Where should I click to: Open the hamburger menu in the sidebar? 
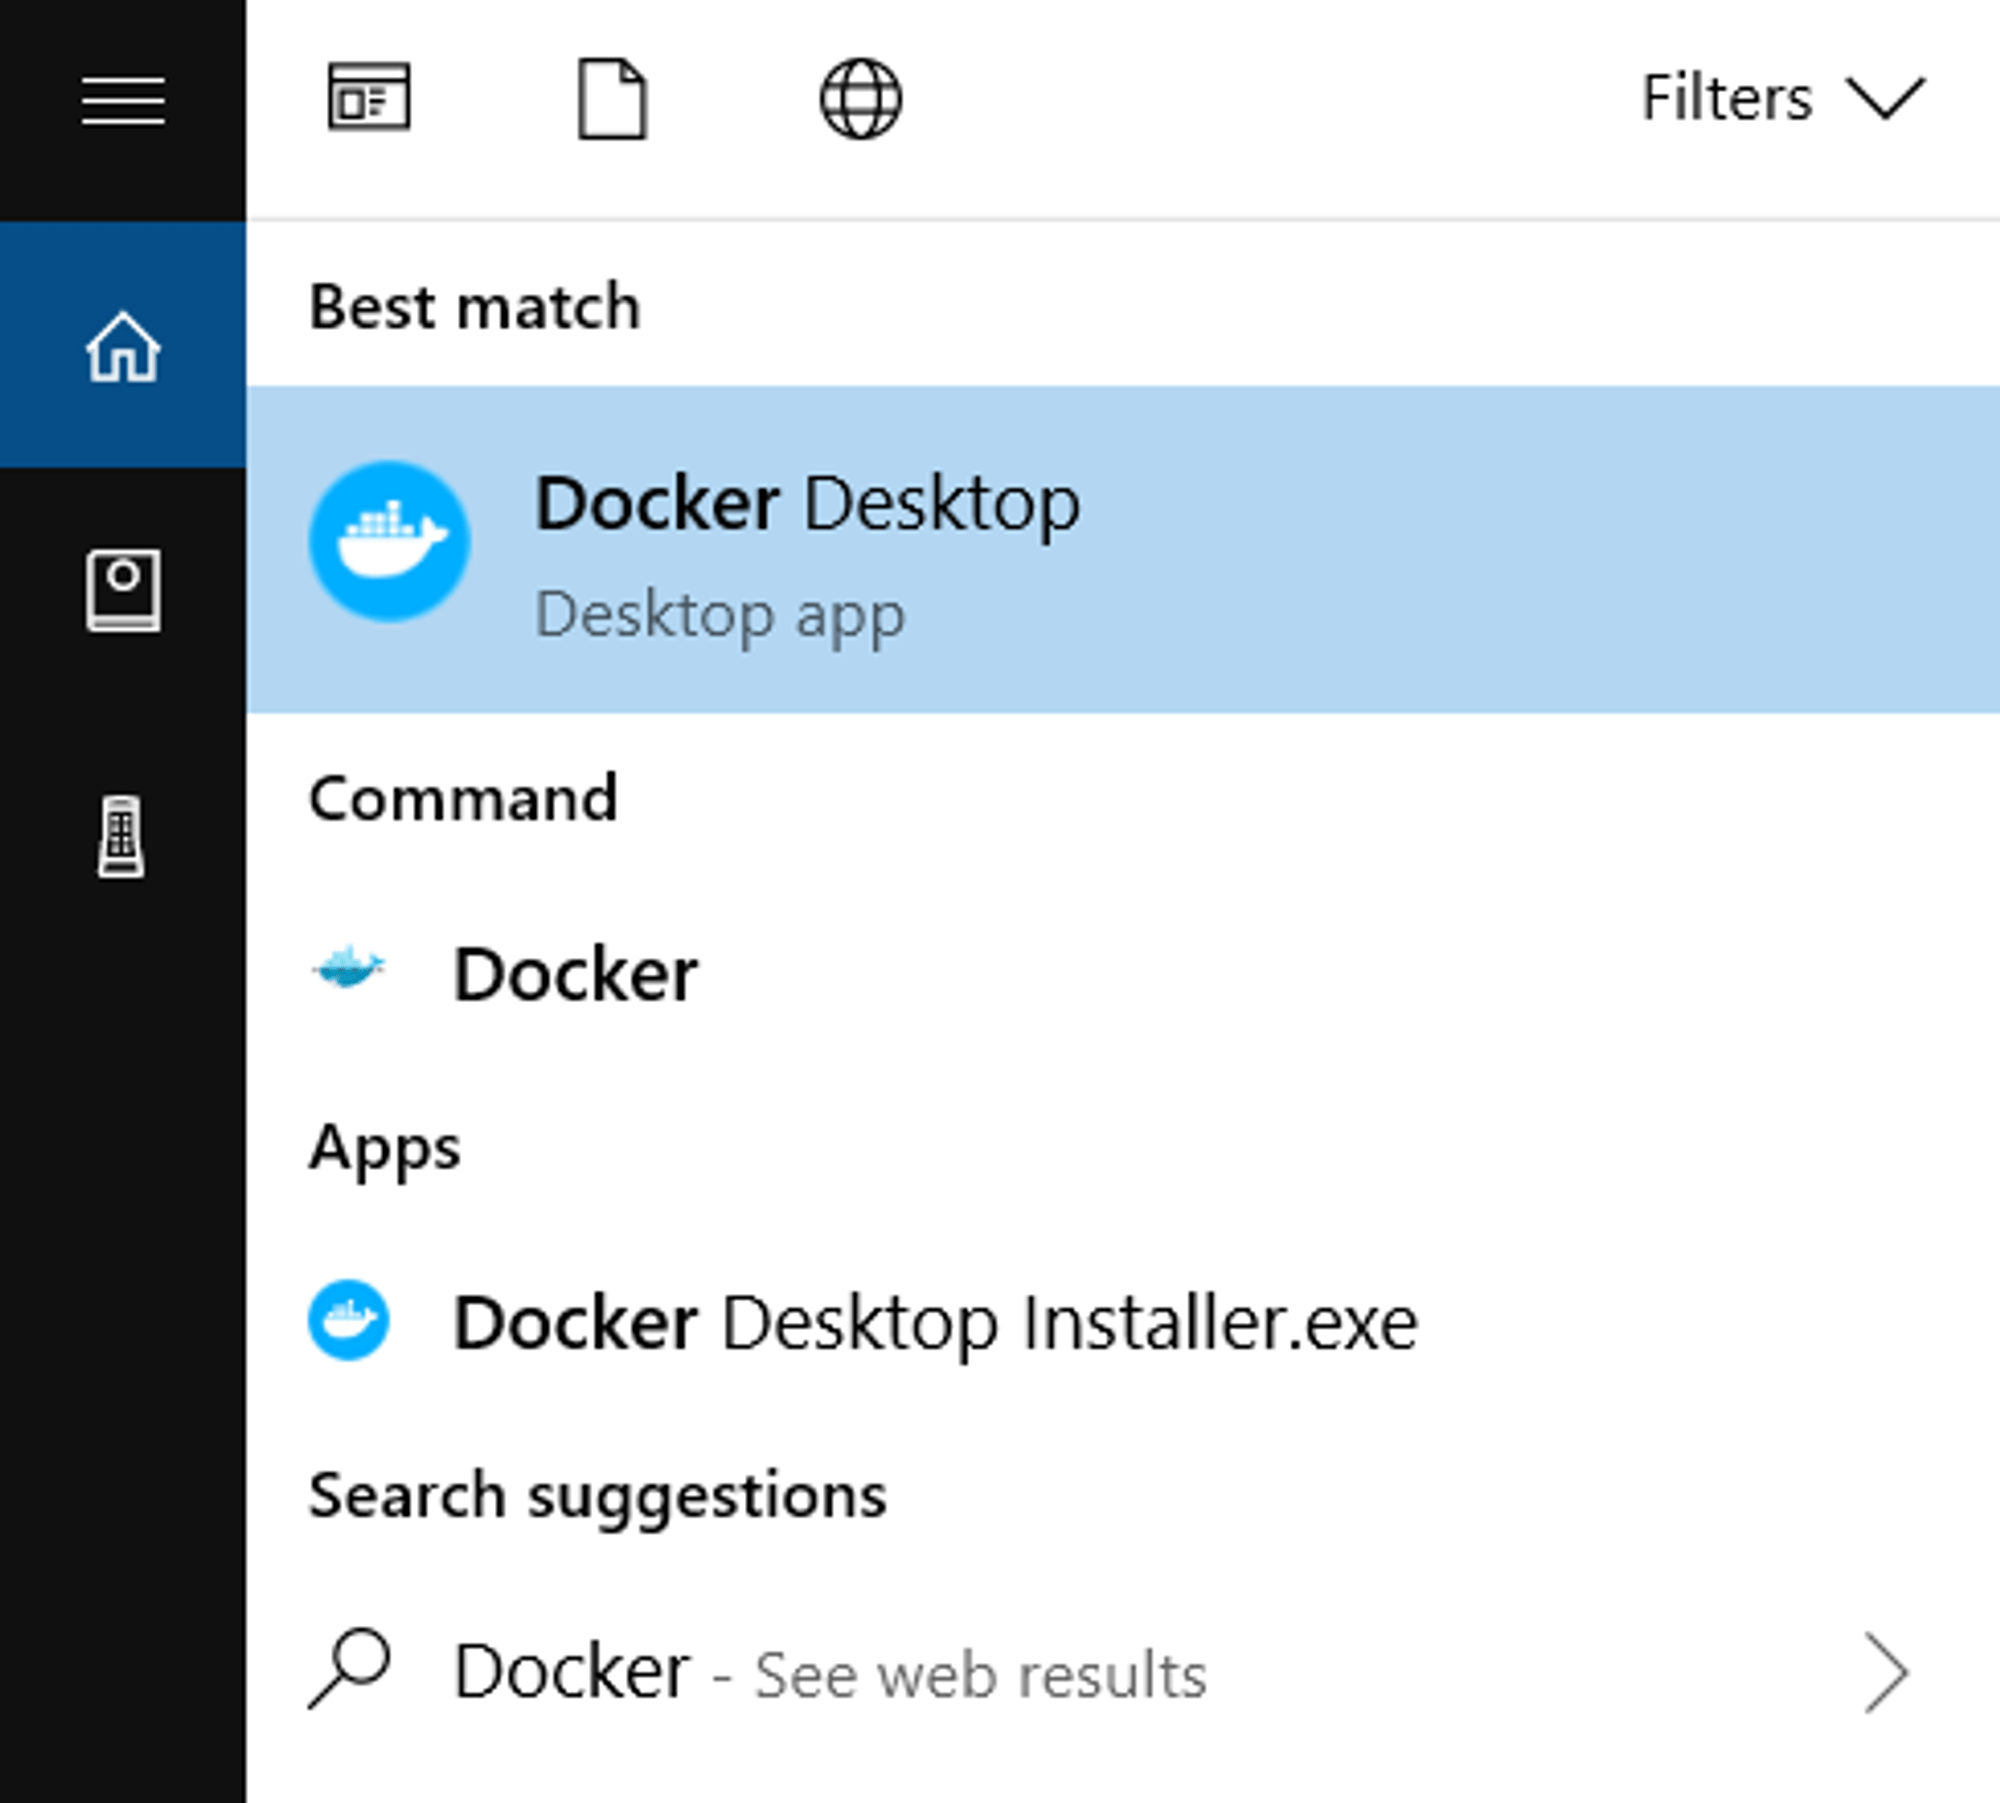click(x=123, y=102)
